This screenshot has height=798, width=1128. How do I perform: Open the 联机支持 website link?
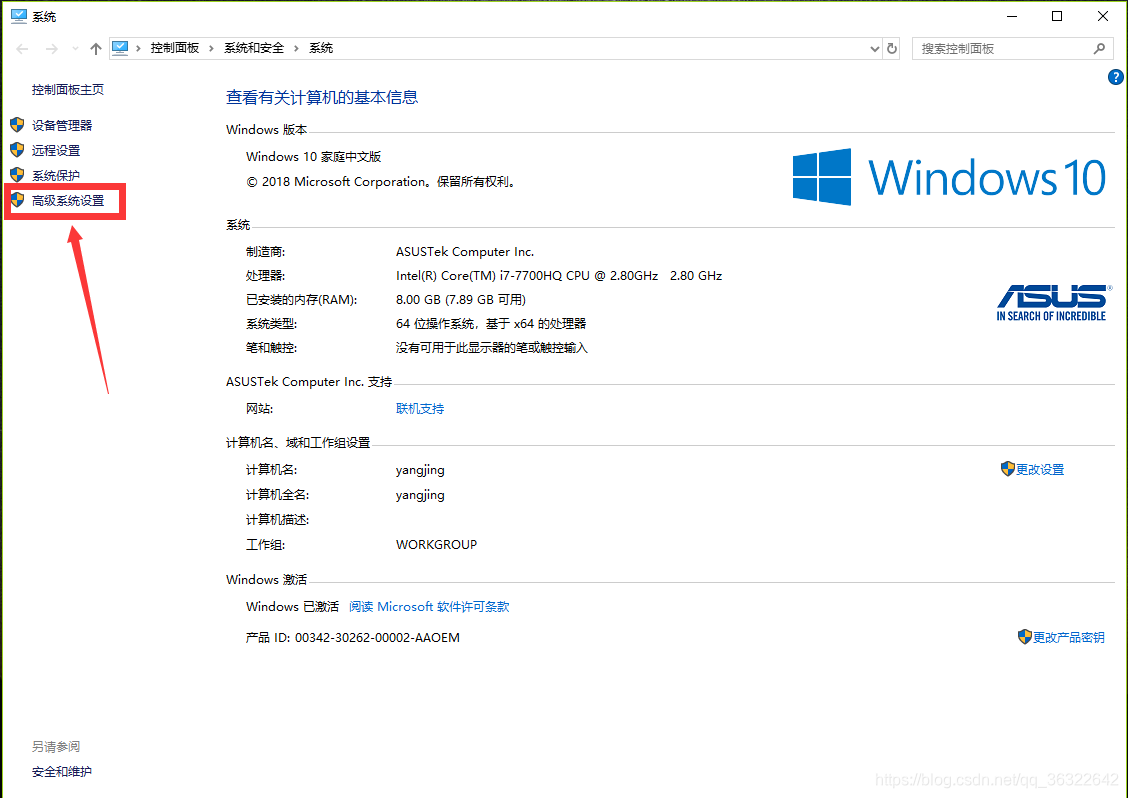tap(420, 409)
